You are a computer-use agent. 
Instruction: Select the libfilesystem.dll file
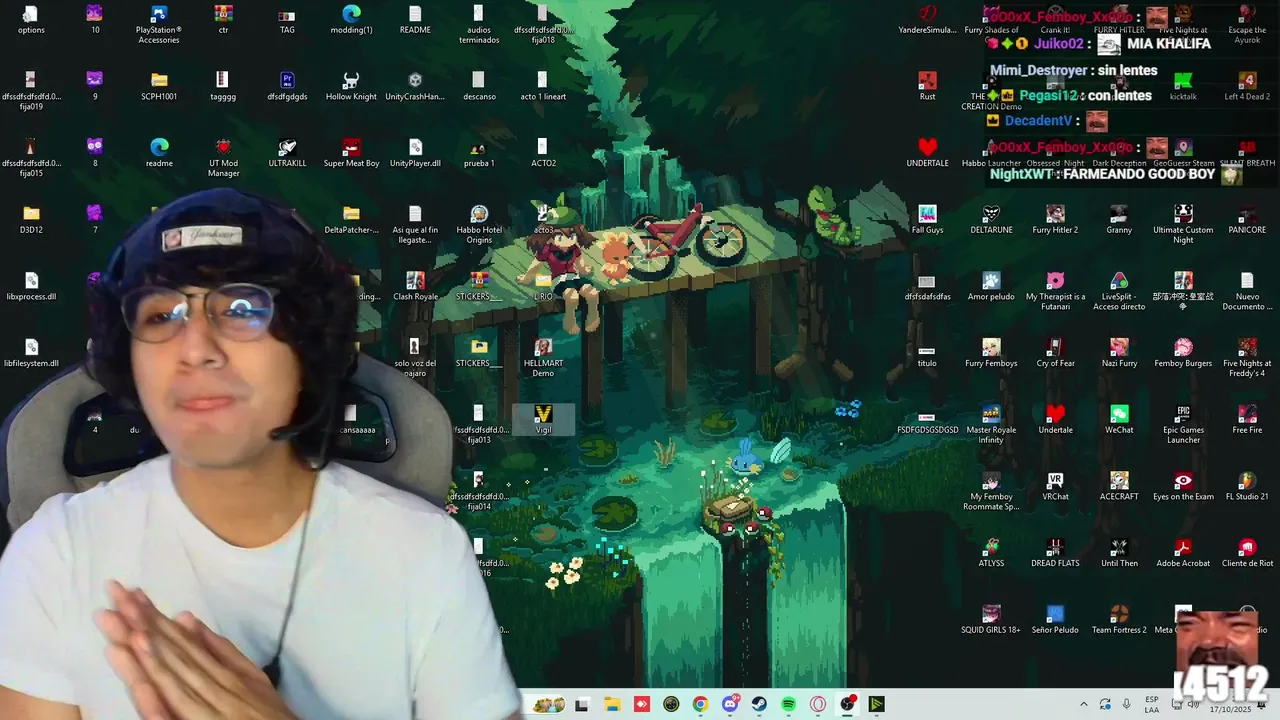click(x=31, y=353)
